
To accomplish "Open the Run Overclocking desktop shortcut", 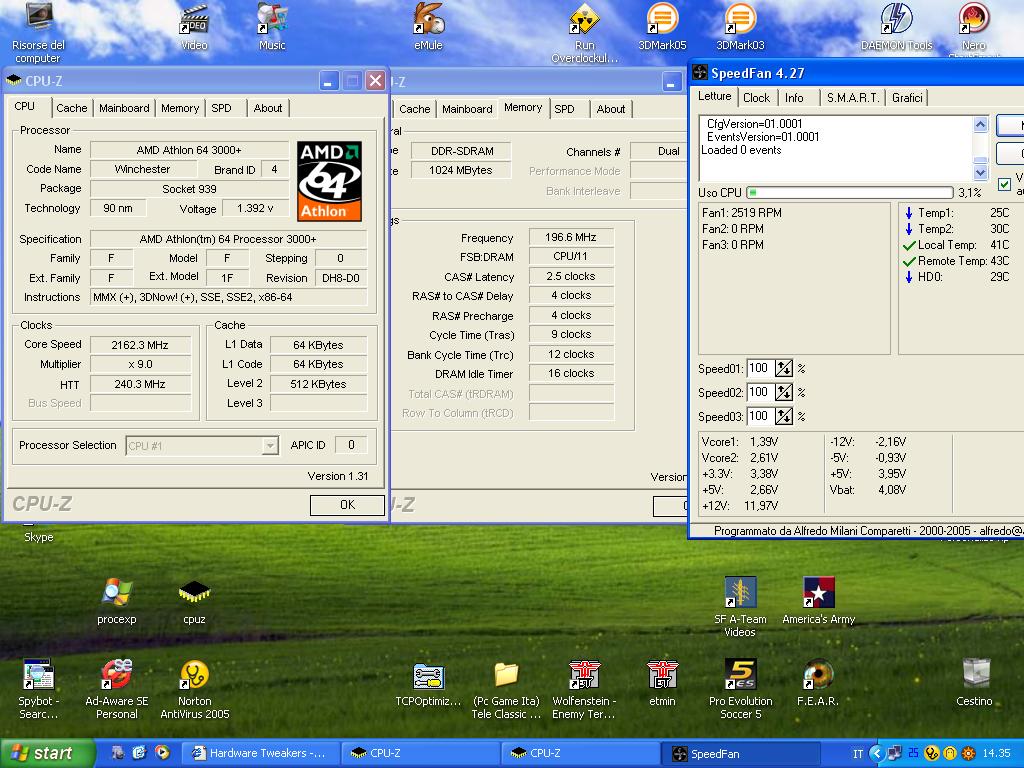I will pos(584,34).
